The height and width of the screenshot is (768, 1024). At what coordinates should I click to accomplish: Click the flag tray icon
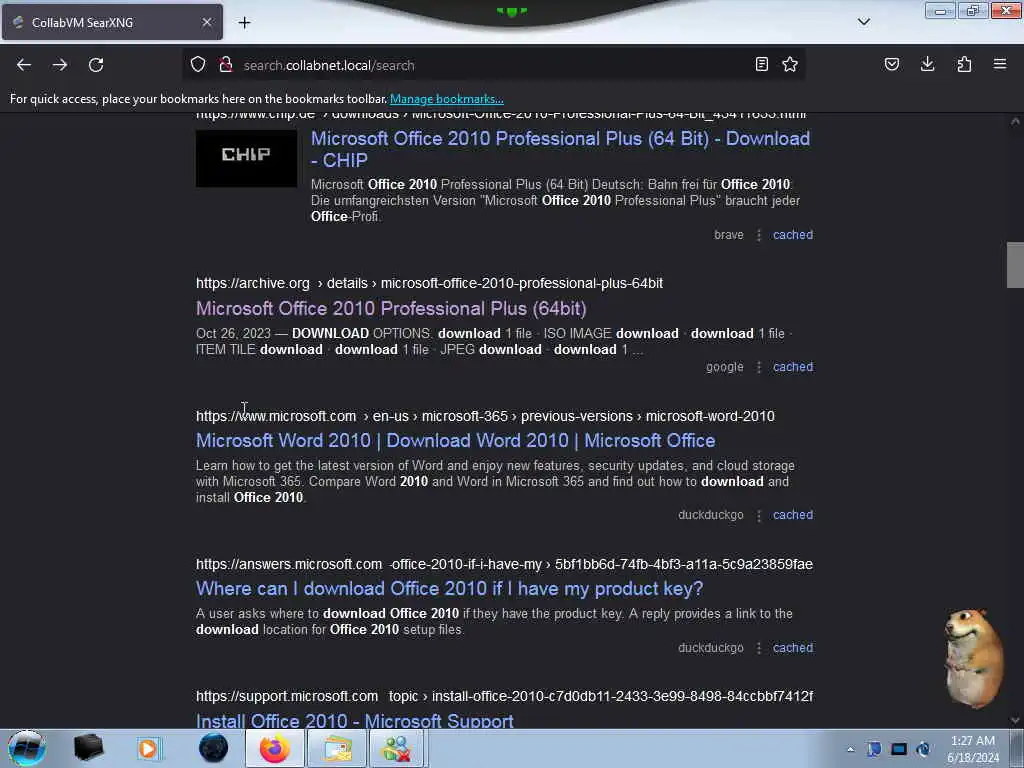tap(874, 749)
